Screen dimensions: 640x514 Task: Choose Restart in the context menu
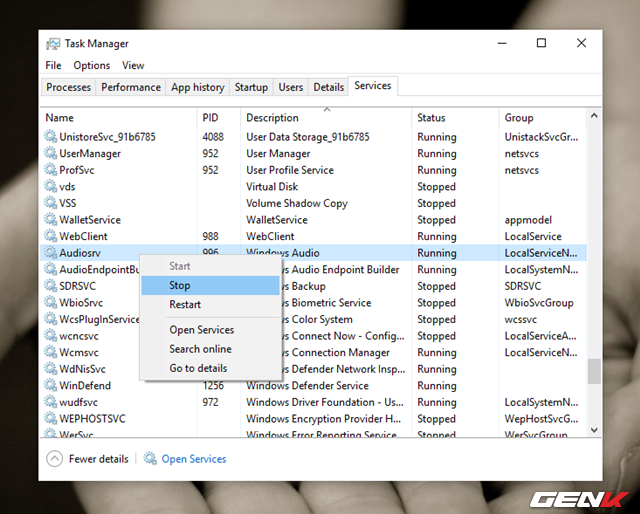pos(210,304)
